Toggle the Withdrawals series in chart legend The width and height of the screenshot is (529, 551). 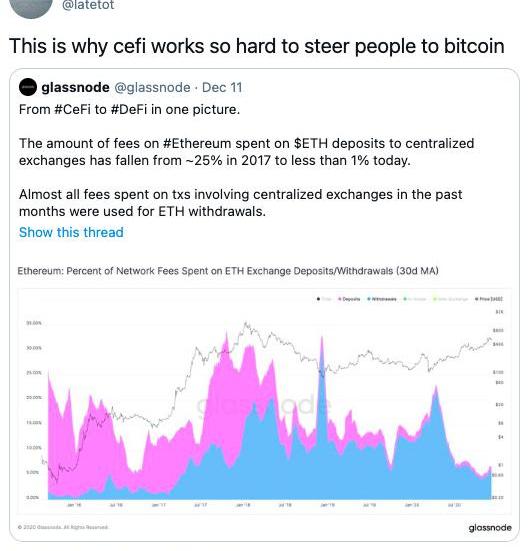[382, 299]
